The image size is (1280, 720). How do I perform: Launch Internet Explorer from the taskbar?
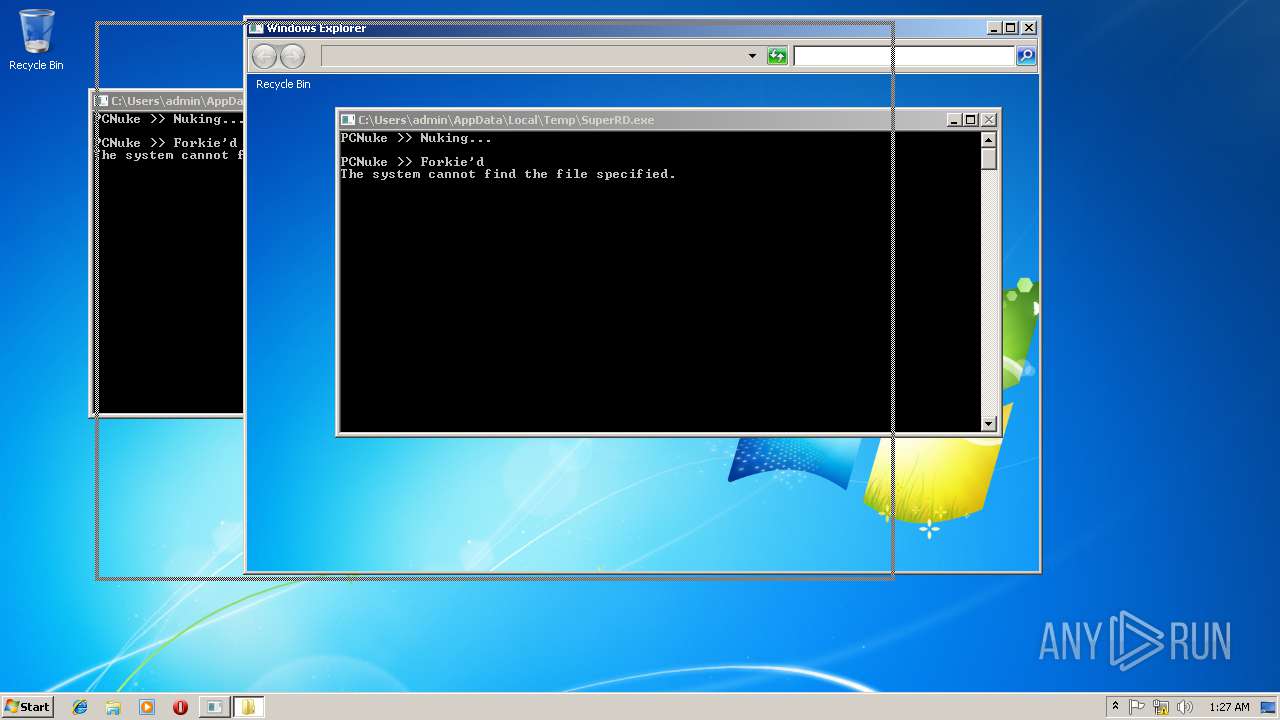(80, 707)
